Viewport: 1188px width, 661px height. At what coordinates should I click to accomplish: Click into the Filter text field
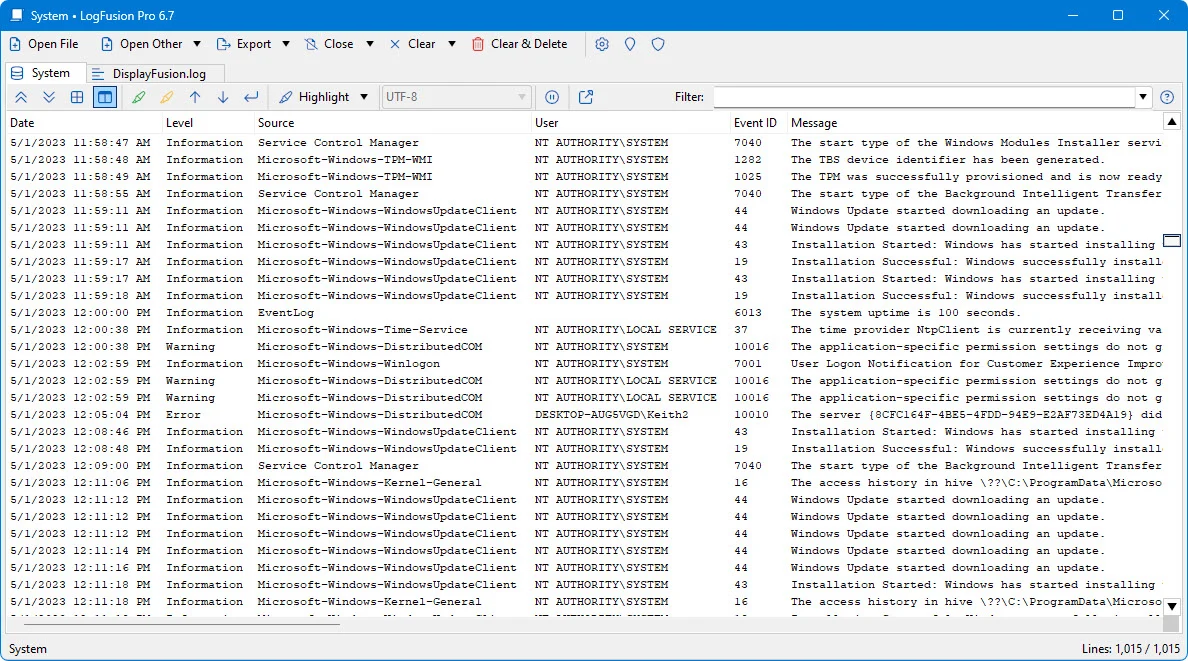tap(924, 97)
